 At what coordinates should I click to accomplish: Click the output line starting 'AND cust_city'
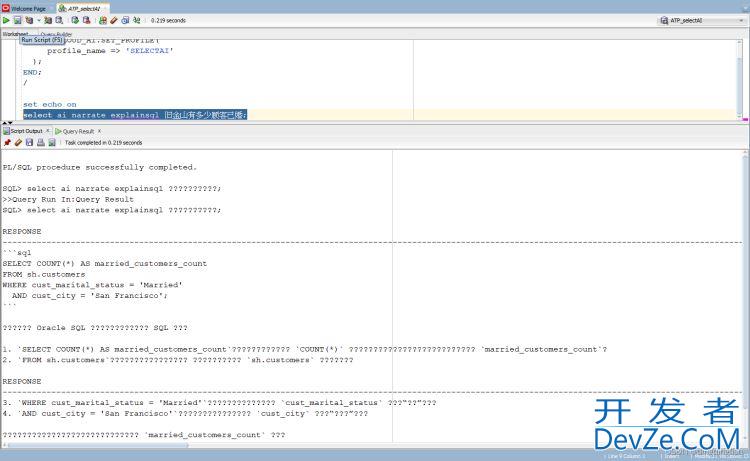coord(90,296)
